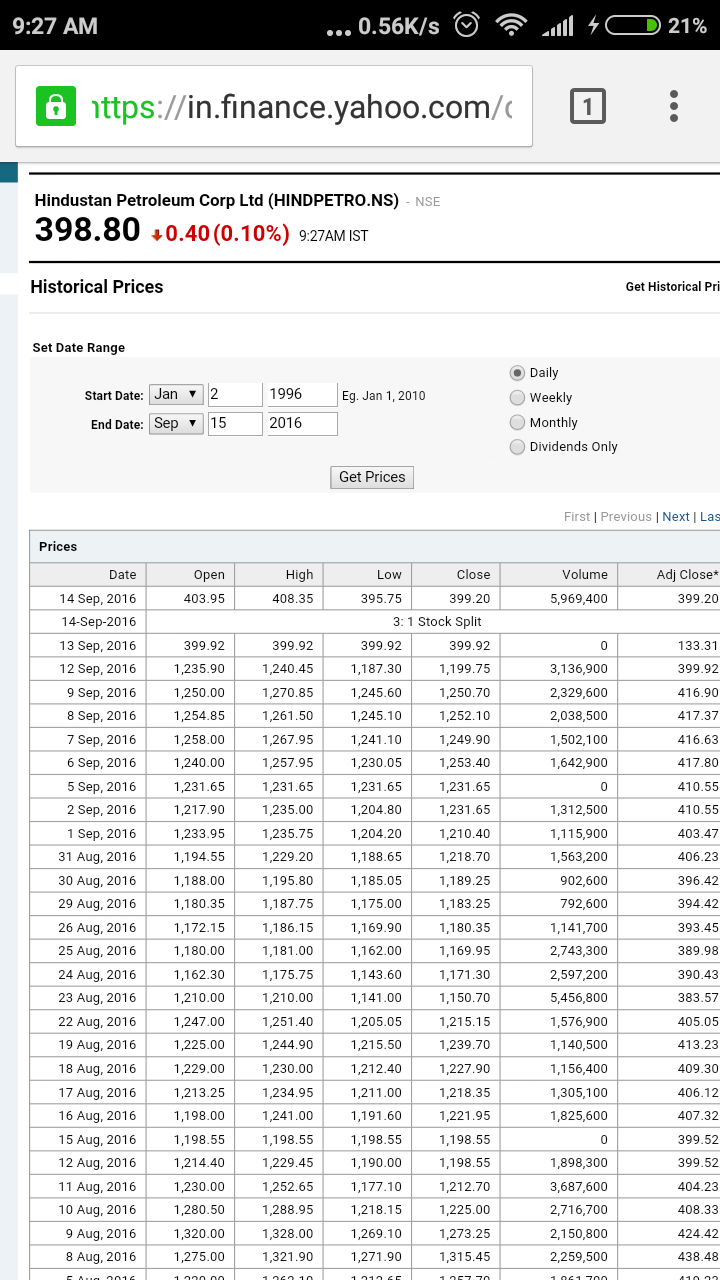Tap the Wi-Fi status icon

tap(511, 25)
